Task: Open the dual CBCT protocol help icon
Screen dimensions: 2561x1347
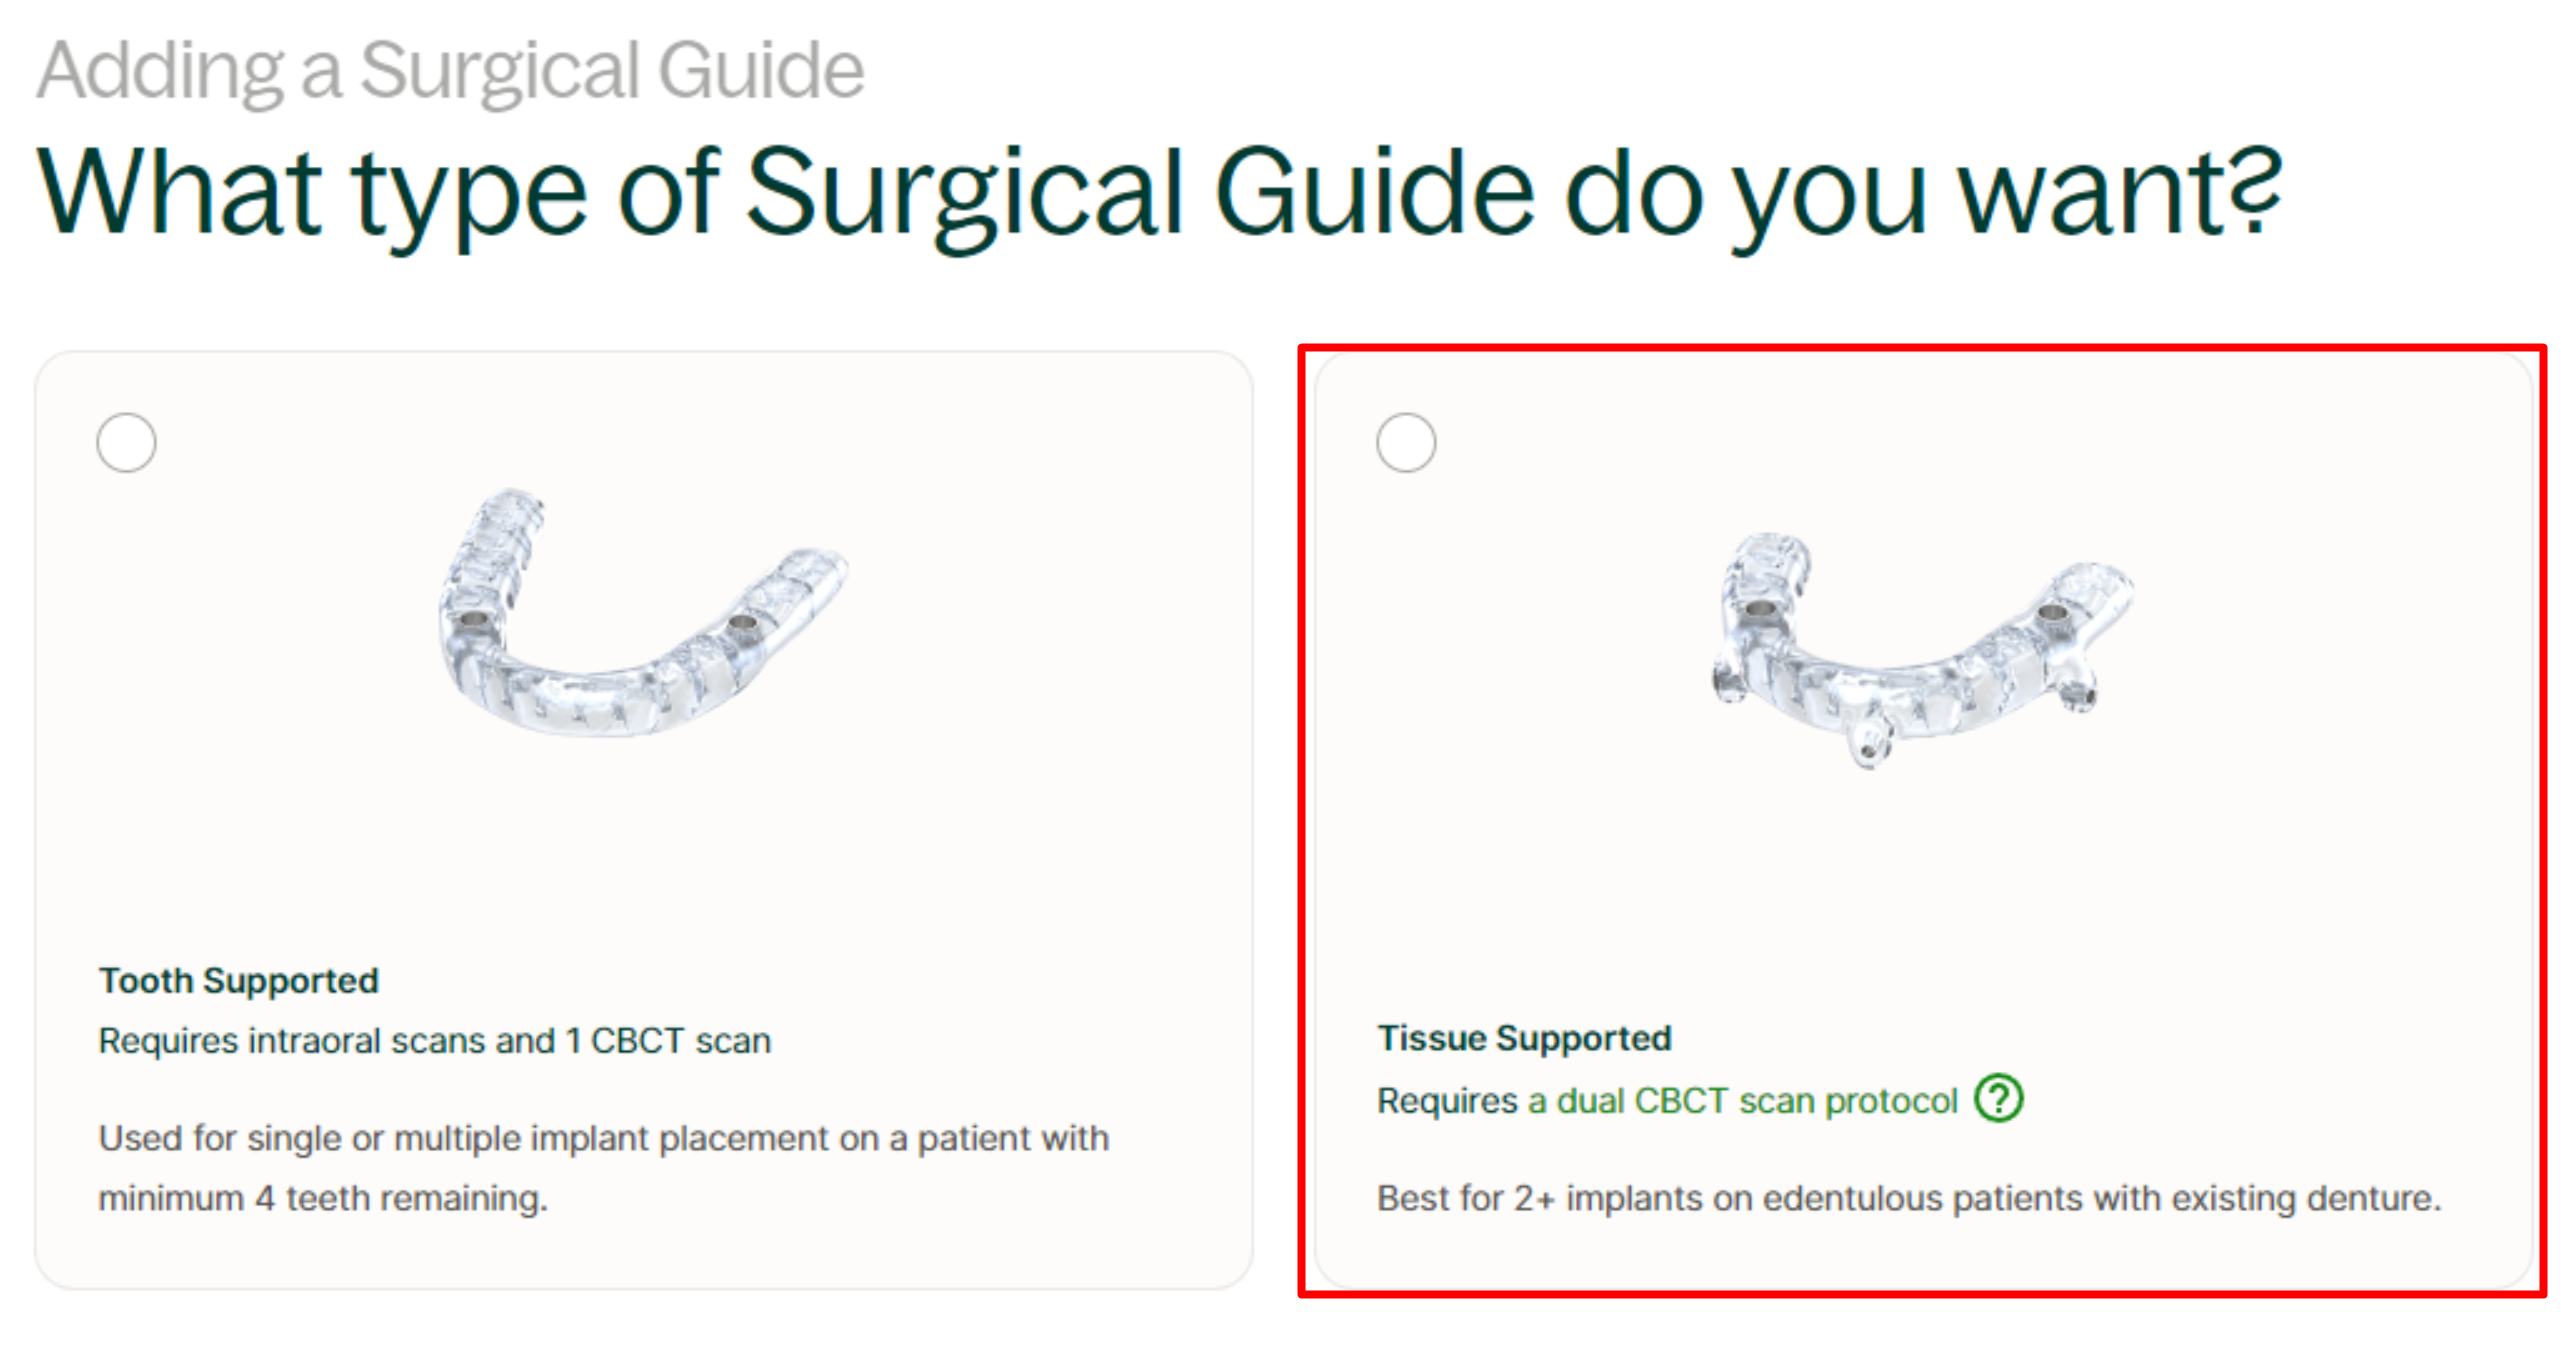Action: pyautogui.click(x=1997, y=1098)
